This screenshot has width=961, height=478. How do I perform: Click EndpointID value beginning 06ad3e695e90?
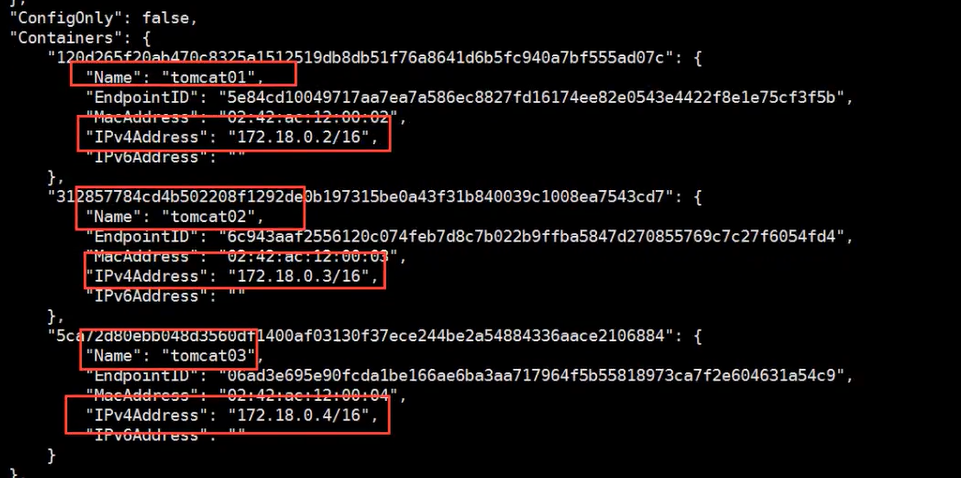(x=531, y=375)
